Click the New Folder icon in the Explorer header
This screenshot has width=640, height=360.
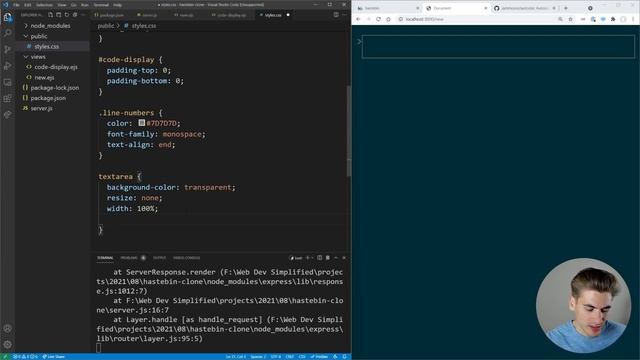click(x=58, y=15)
